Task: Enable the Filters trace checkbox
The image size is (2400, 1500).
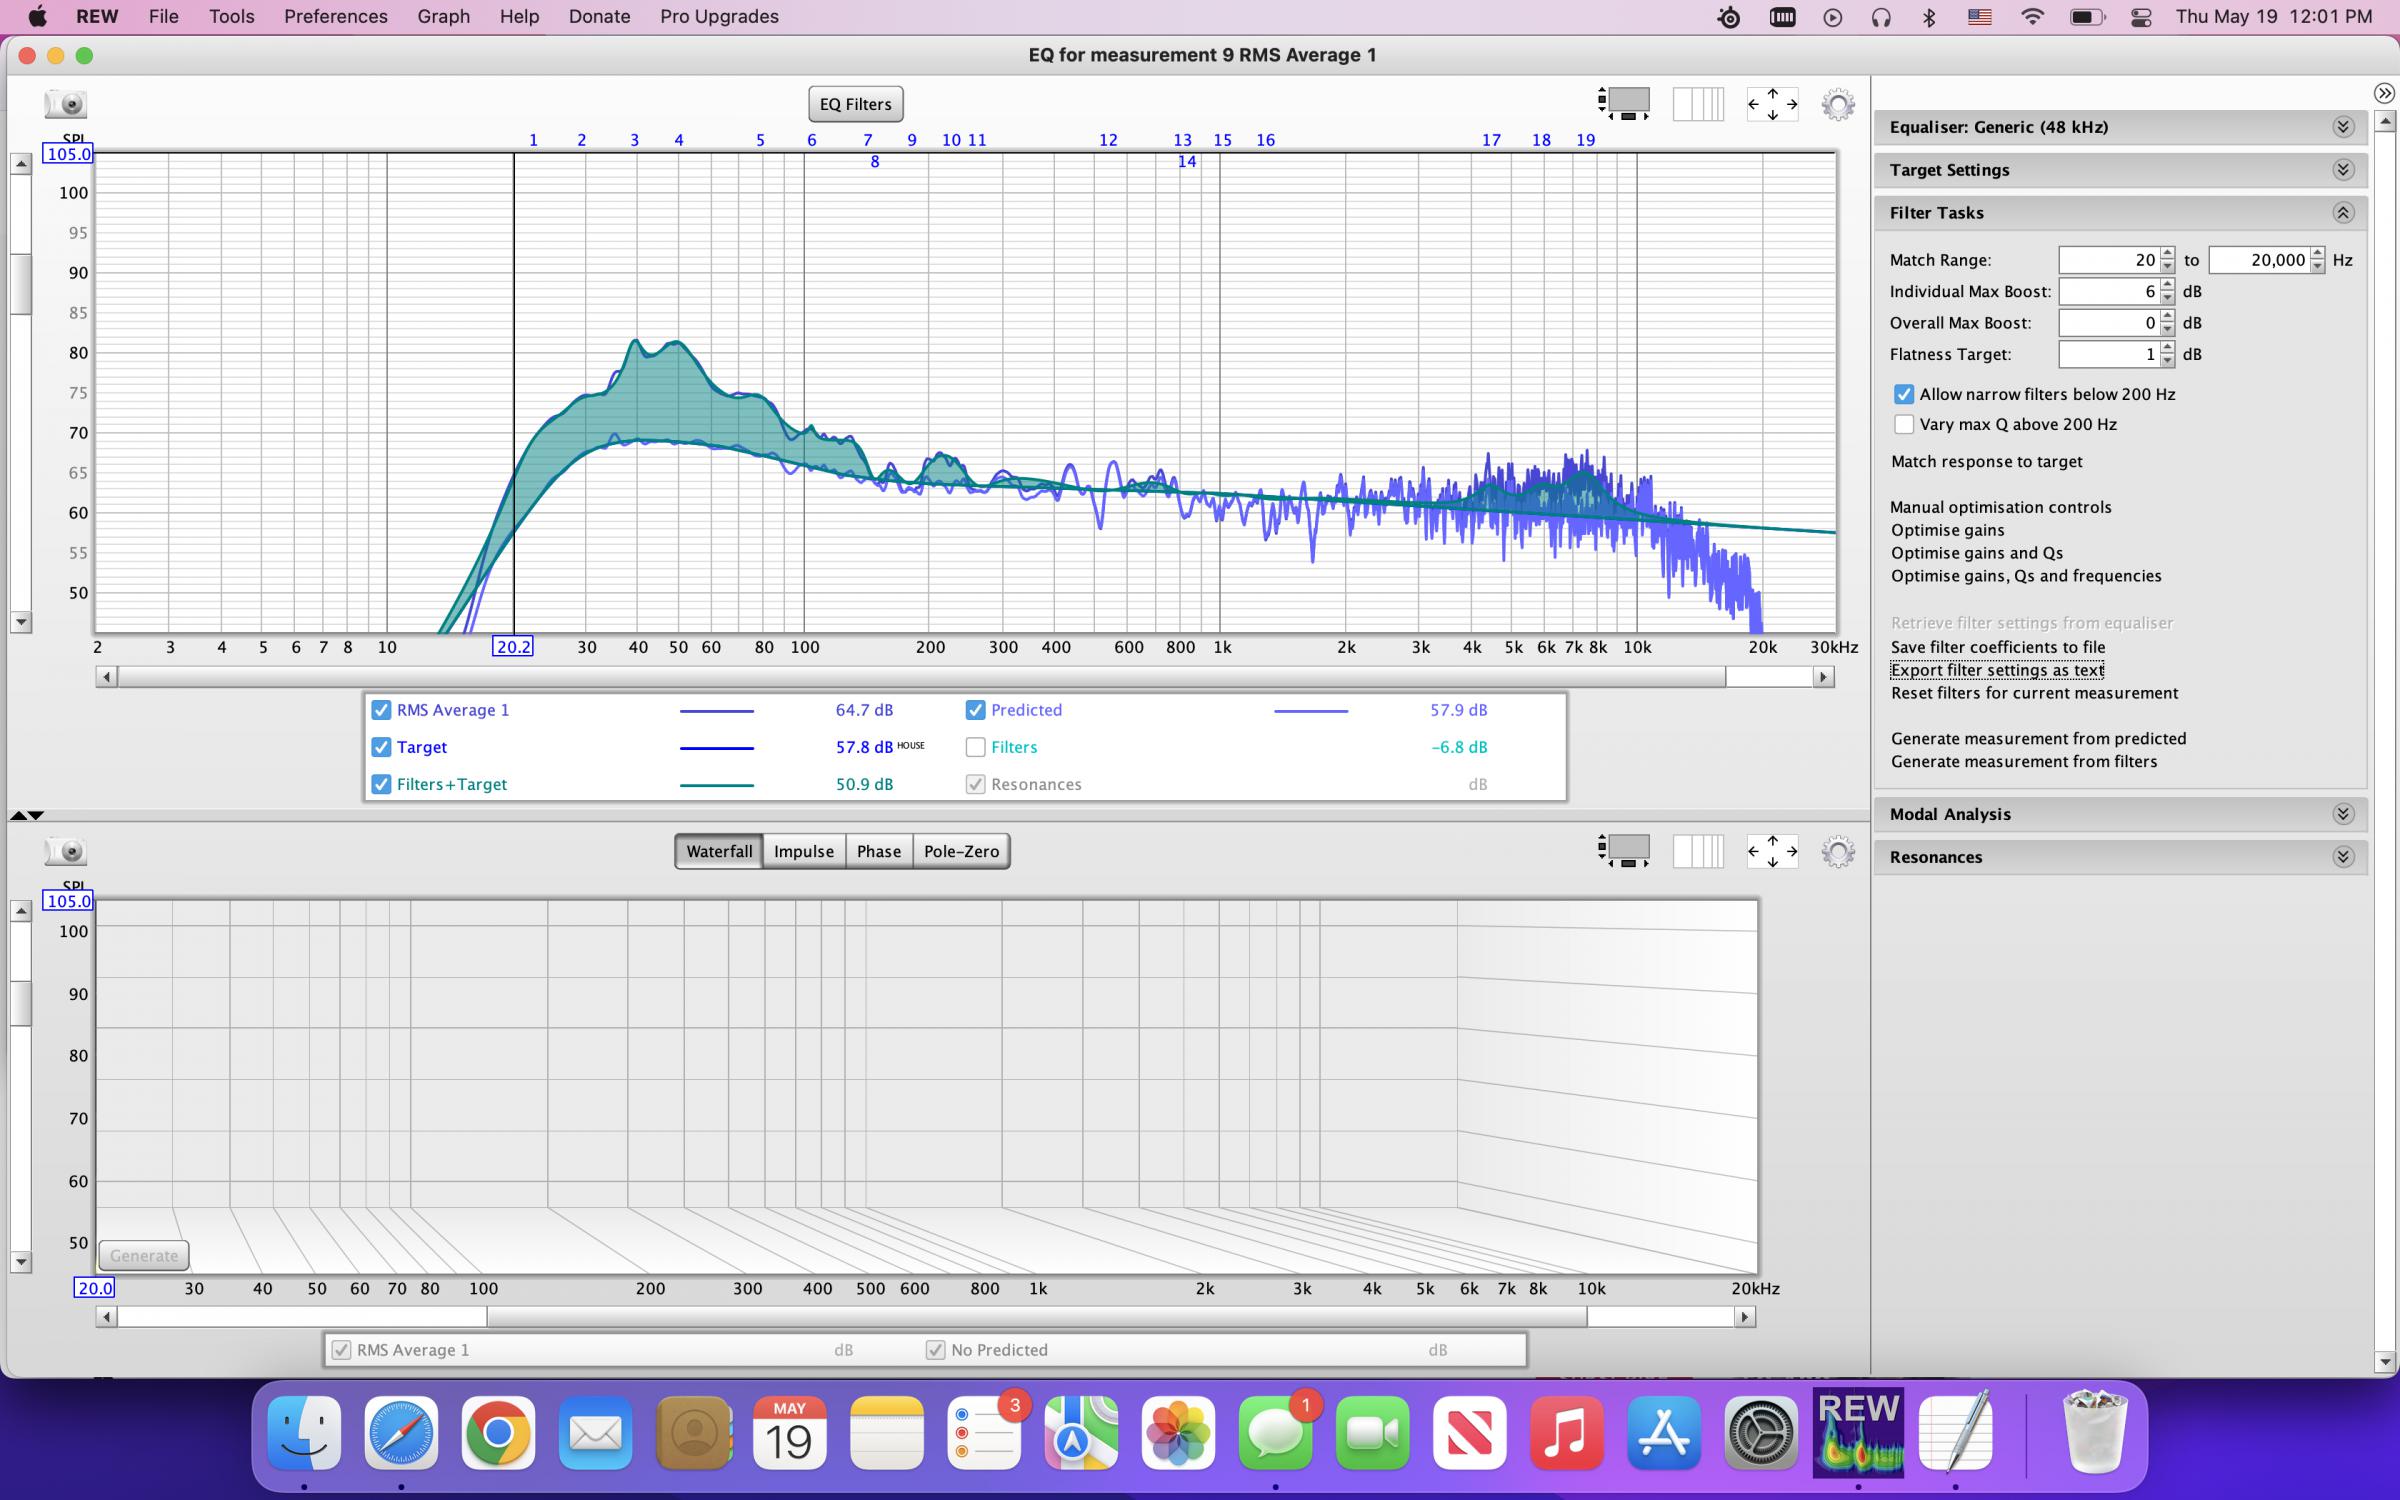Action: pyautogui.click(x=975, y=747)
